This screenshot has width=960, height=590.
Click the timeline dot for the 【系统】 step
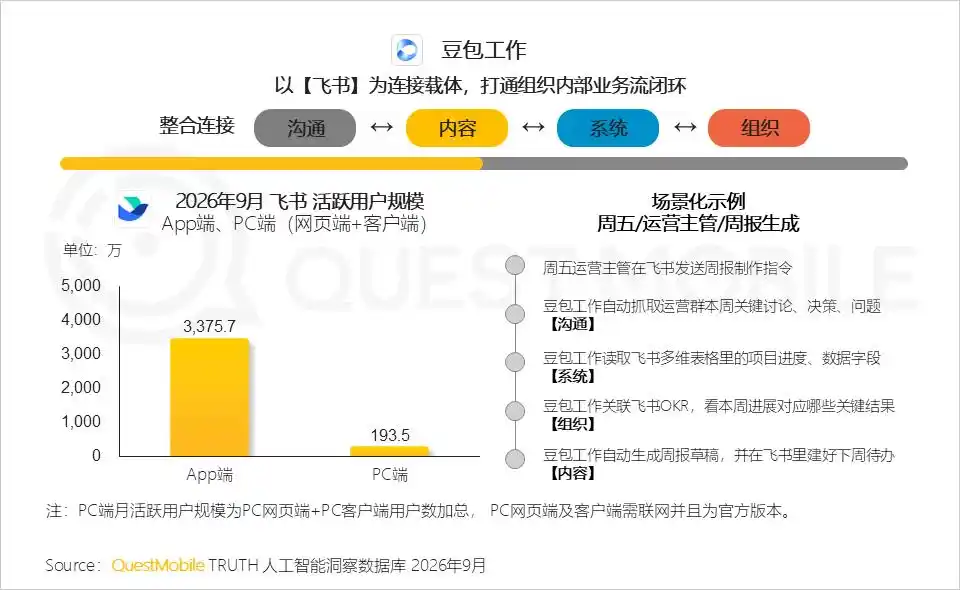[x=515, y=362]
